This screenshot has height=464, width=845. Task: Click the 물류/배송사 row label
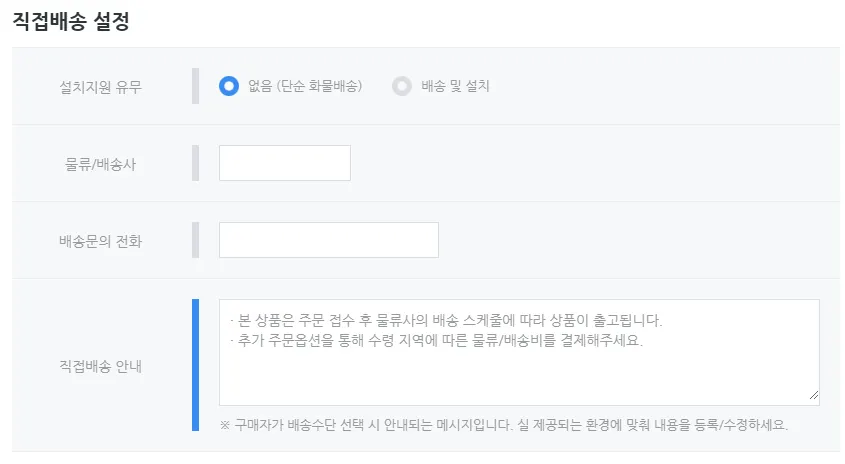click(101, 164)
